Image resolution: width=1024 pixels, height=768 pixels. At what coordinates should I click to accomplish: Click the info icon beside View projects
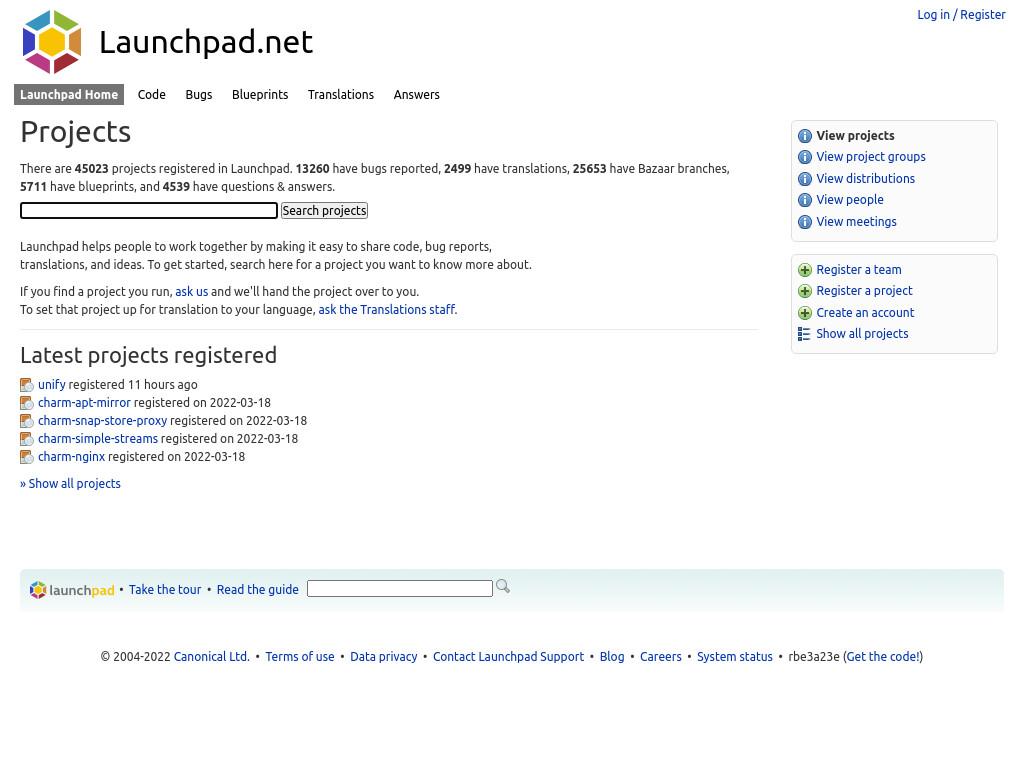(805, 136)
